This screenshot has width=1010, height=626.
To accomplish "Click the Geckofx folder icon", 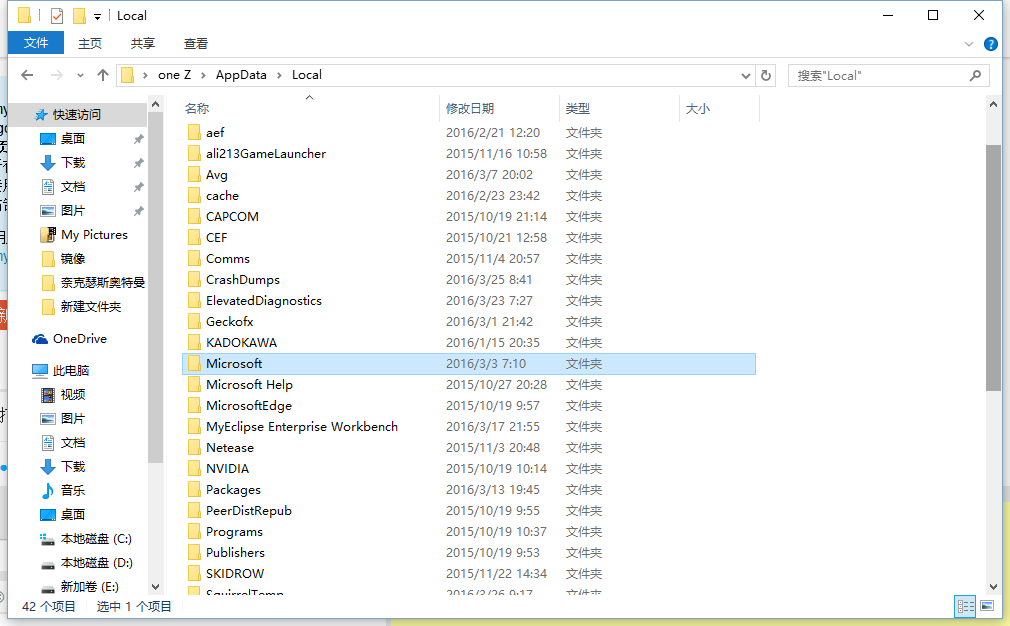I will click(194, 321).
